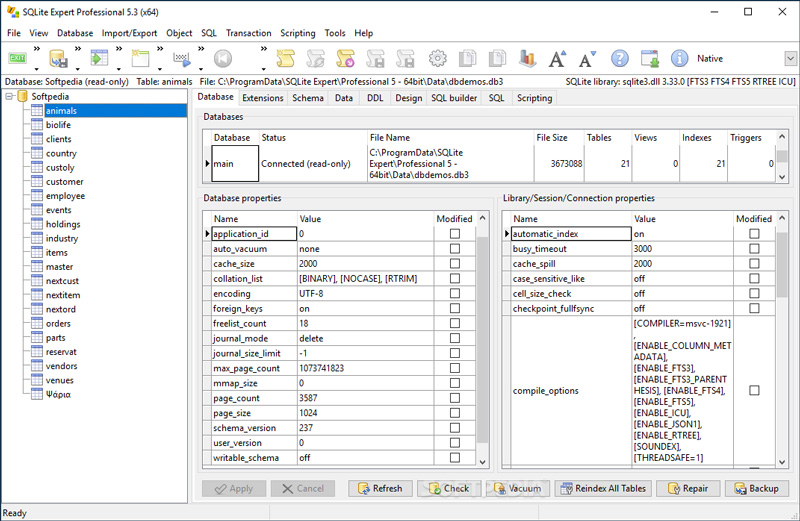Click the table icon beside biolife
This screenshot has height=521, width=800.
[37, 125]
